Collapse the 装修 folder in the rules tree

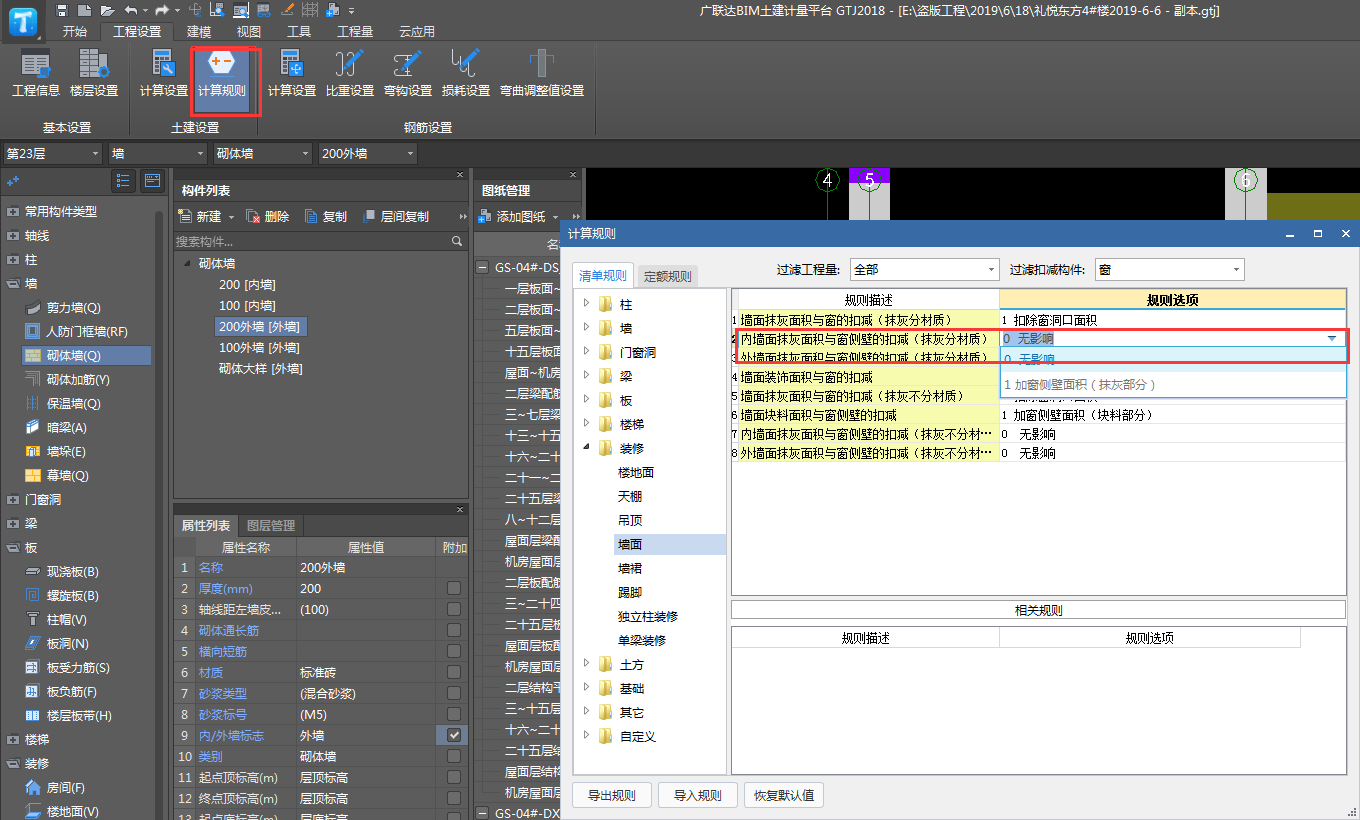[x=587, y=448]
